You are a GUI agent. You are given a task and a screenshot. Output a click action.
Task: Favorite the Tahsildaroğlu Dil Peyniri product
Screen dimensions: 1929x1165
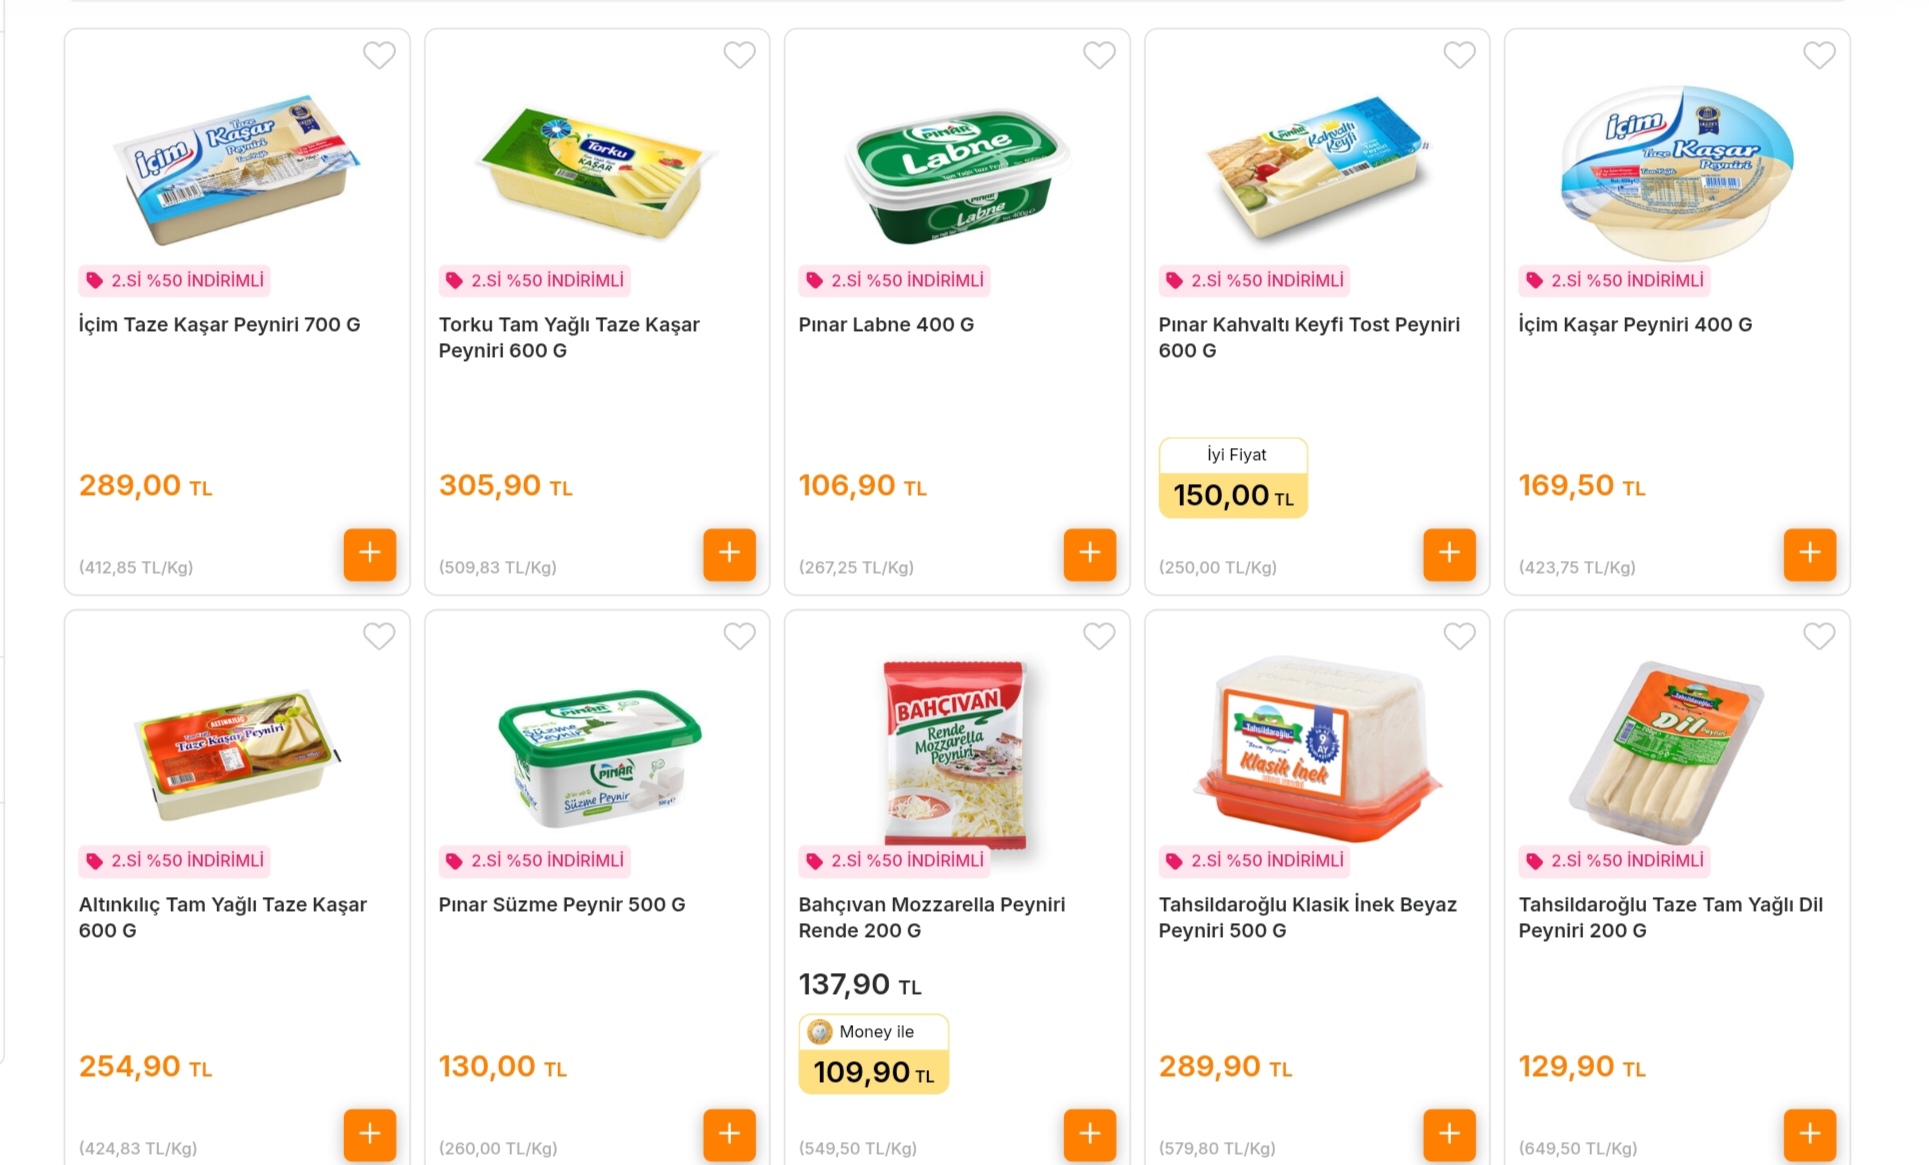click(x=1819, y=636)
